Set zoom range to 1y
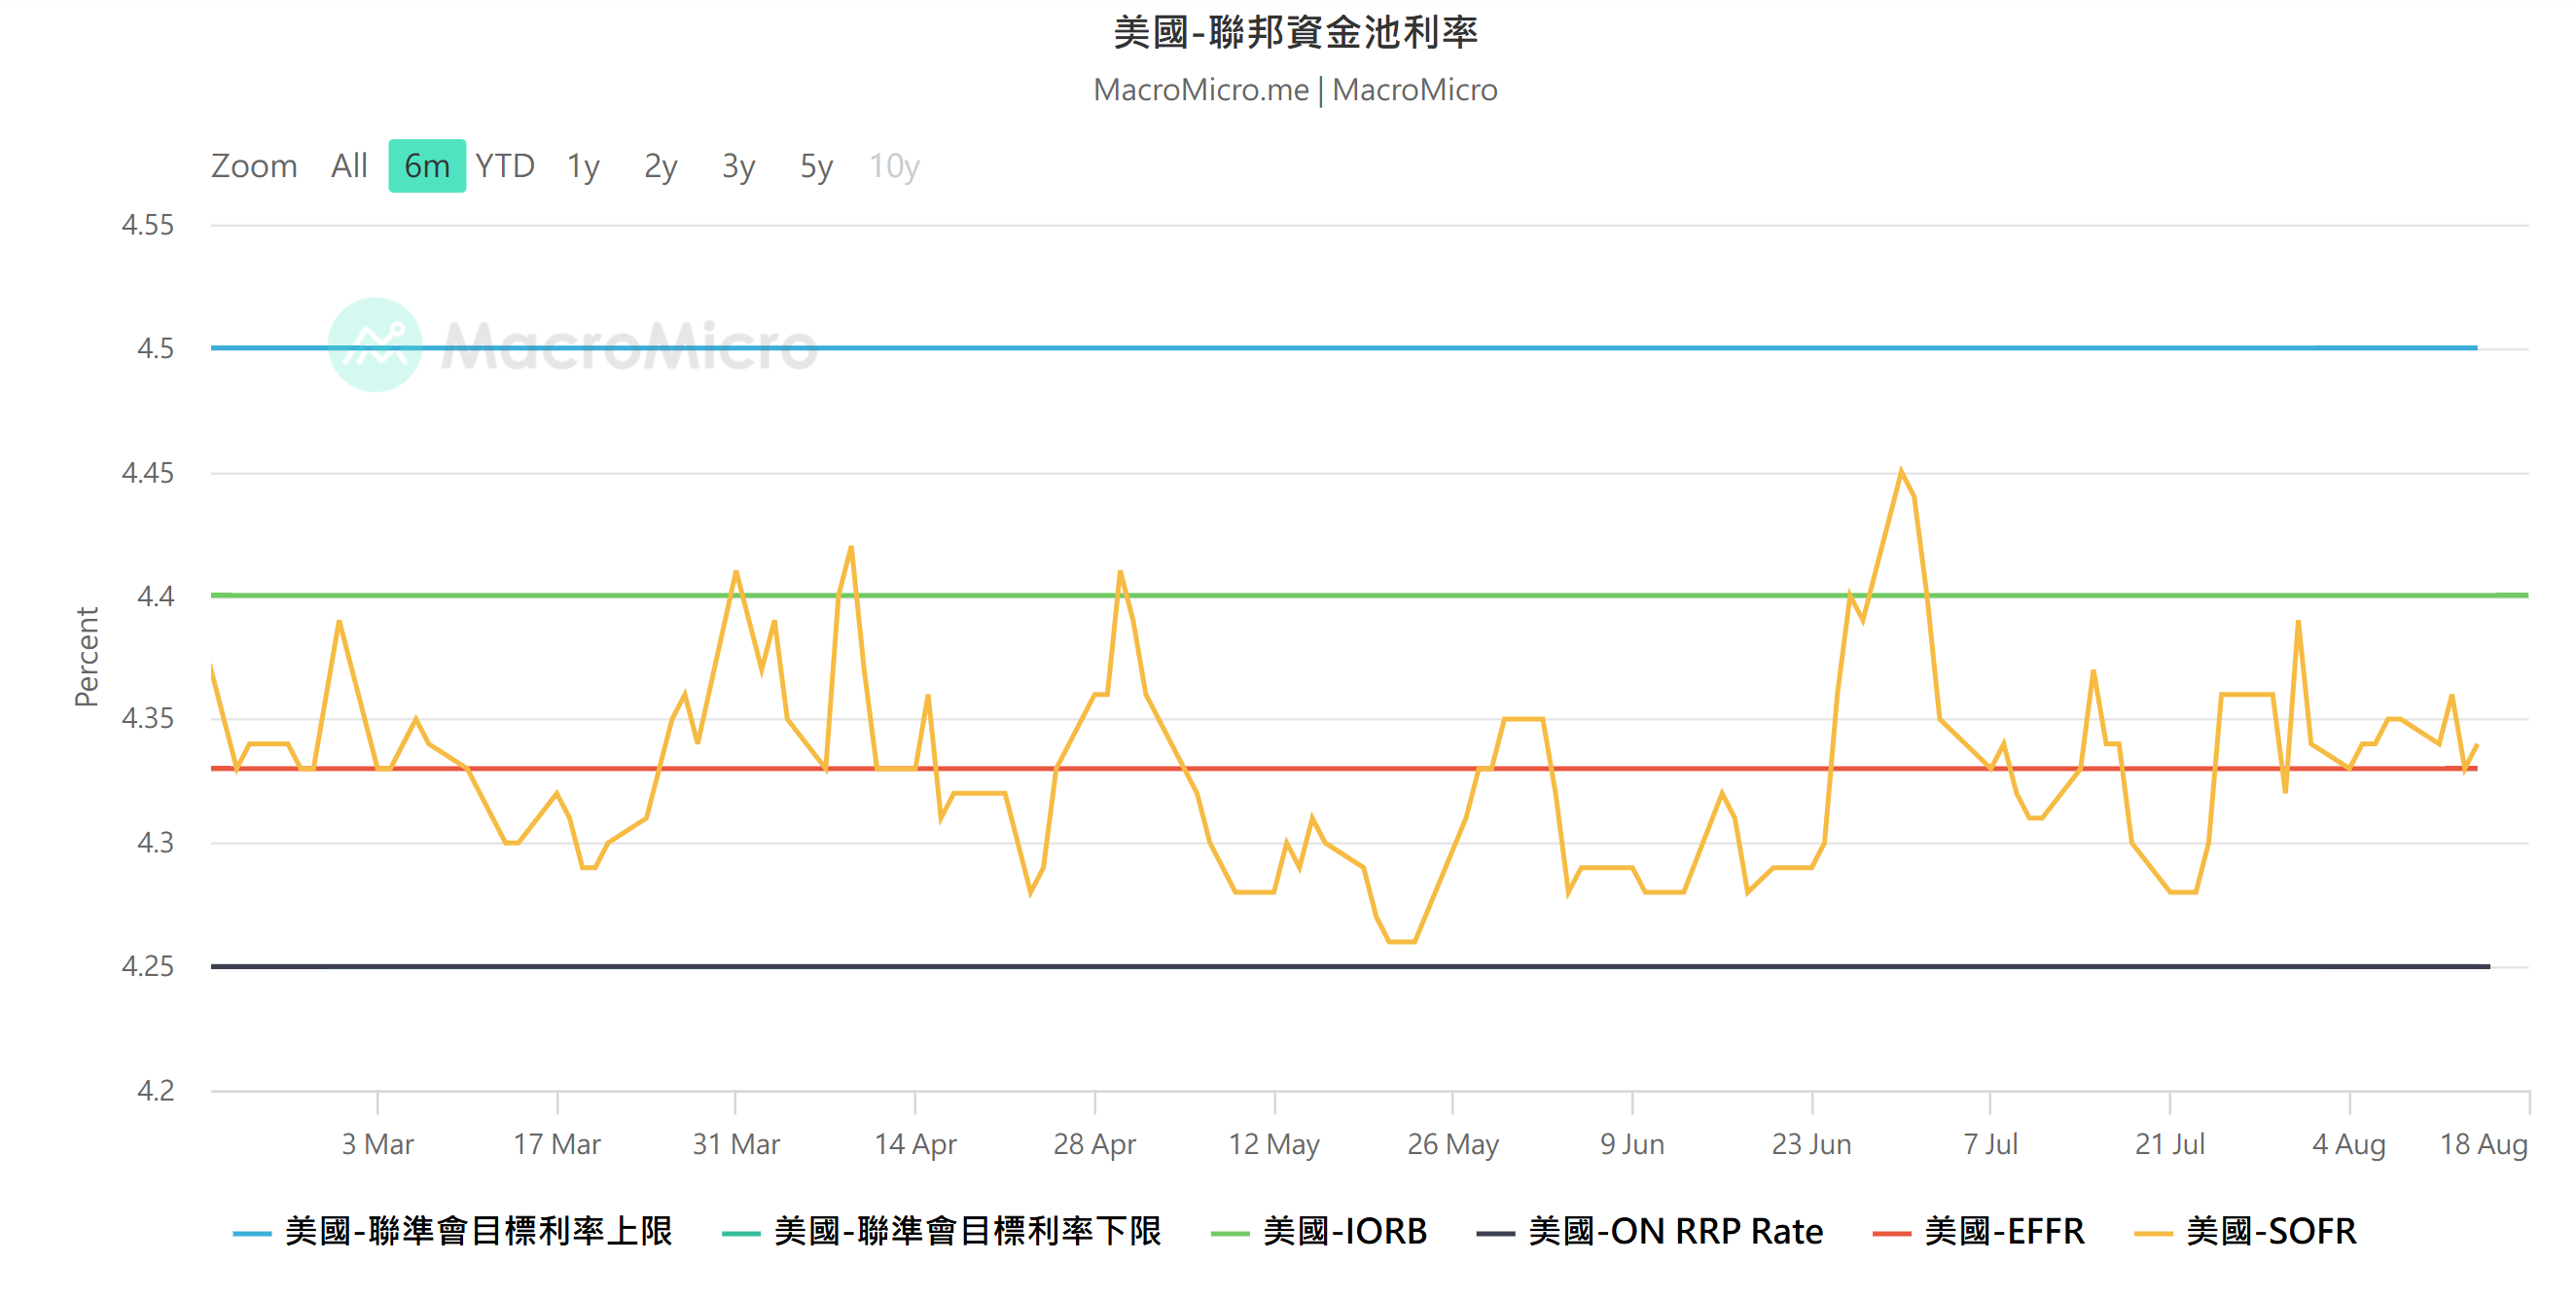 pos(583,166)
